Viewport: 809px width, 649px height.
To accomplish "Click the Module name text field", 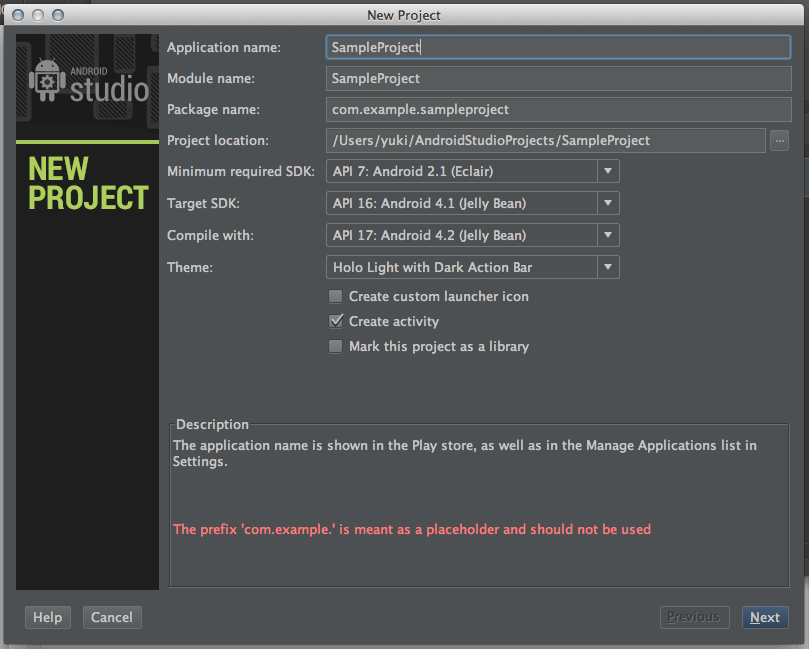I will 558,78.
